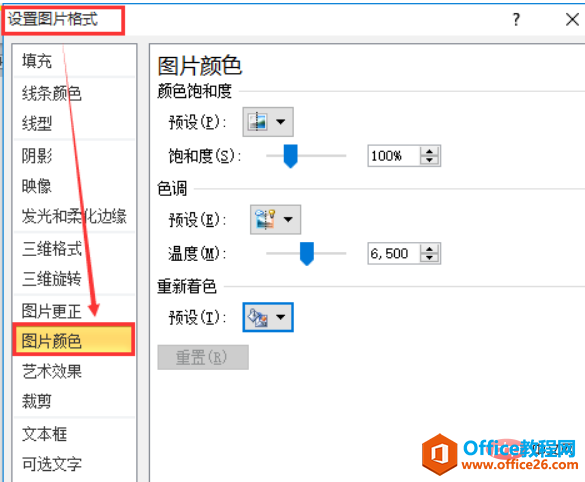Decrease temperature with the down spinner arrow
Screen dimensions: 585x482
click(429, 258)
